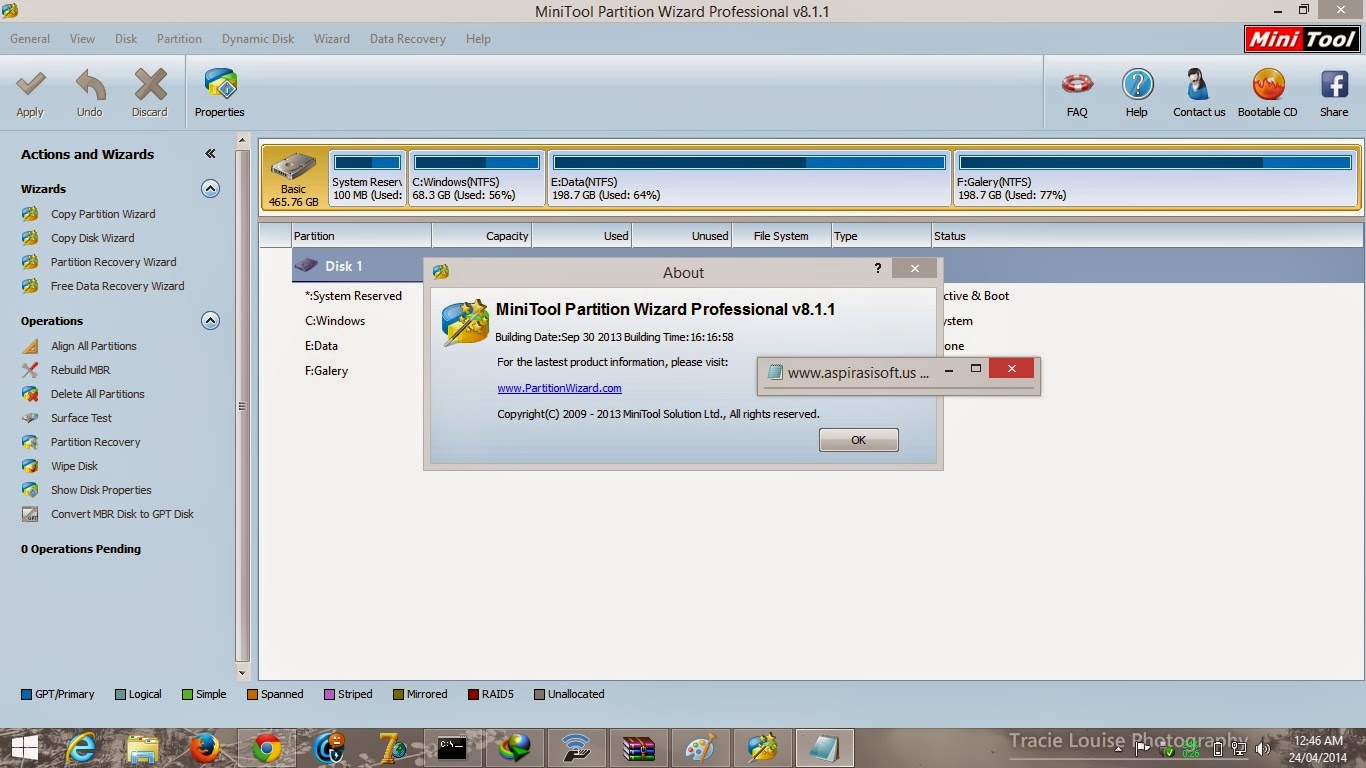The width and height of the screenshot is (1366, 768).
Task: Click the Type column header
Action: (x=881, y=236)
